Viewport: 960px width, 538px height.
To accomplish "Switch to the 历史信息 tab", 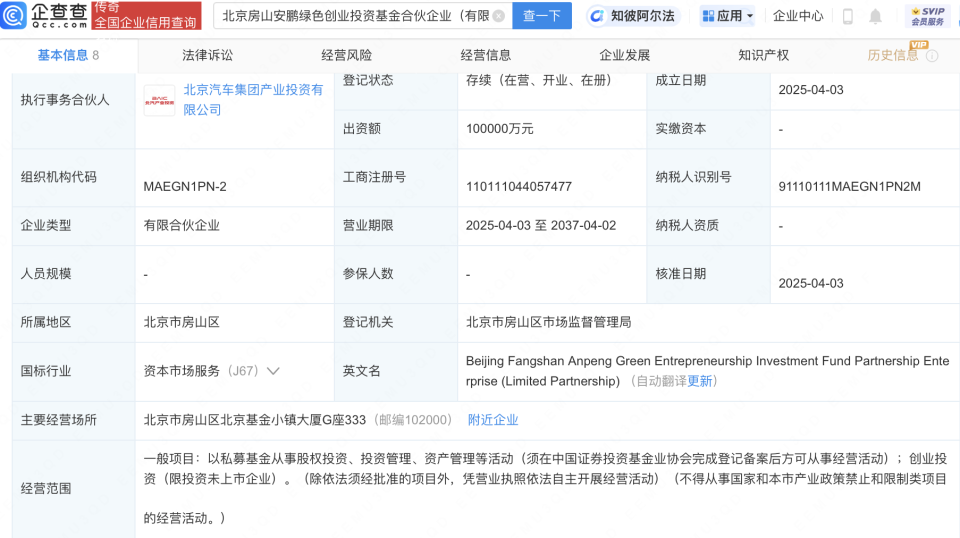I will (893, 56).
